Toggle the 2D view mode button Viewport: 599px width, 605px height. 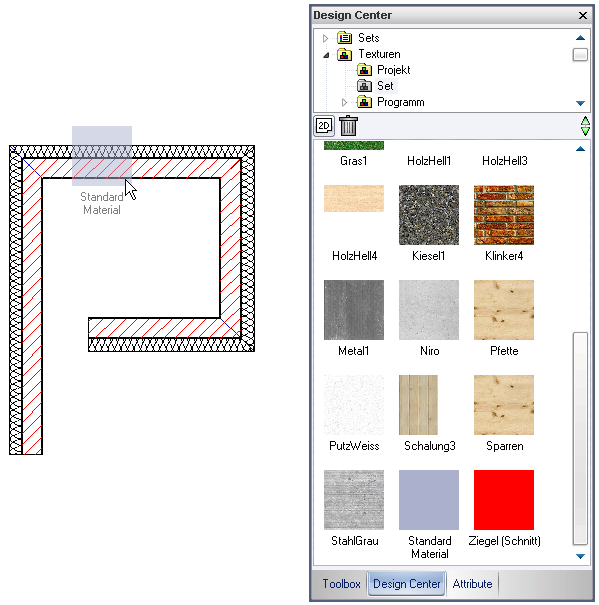[324, 126]
